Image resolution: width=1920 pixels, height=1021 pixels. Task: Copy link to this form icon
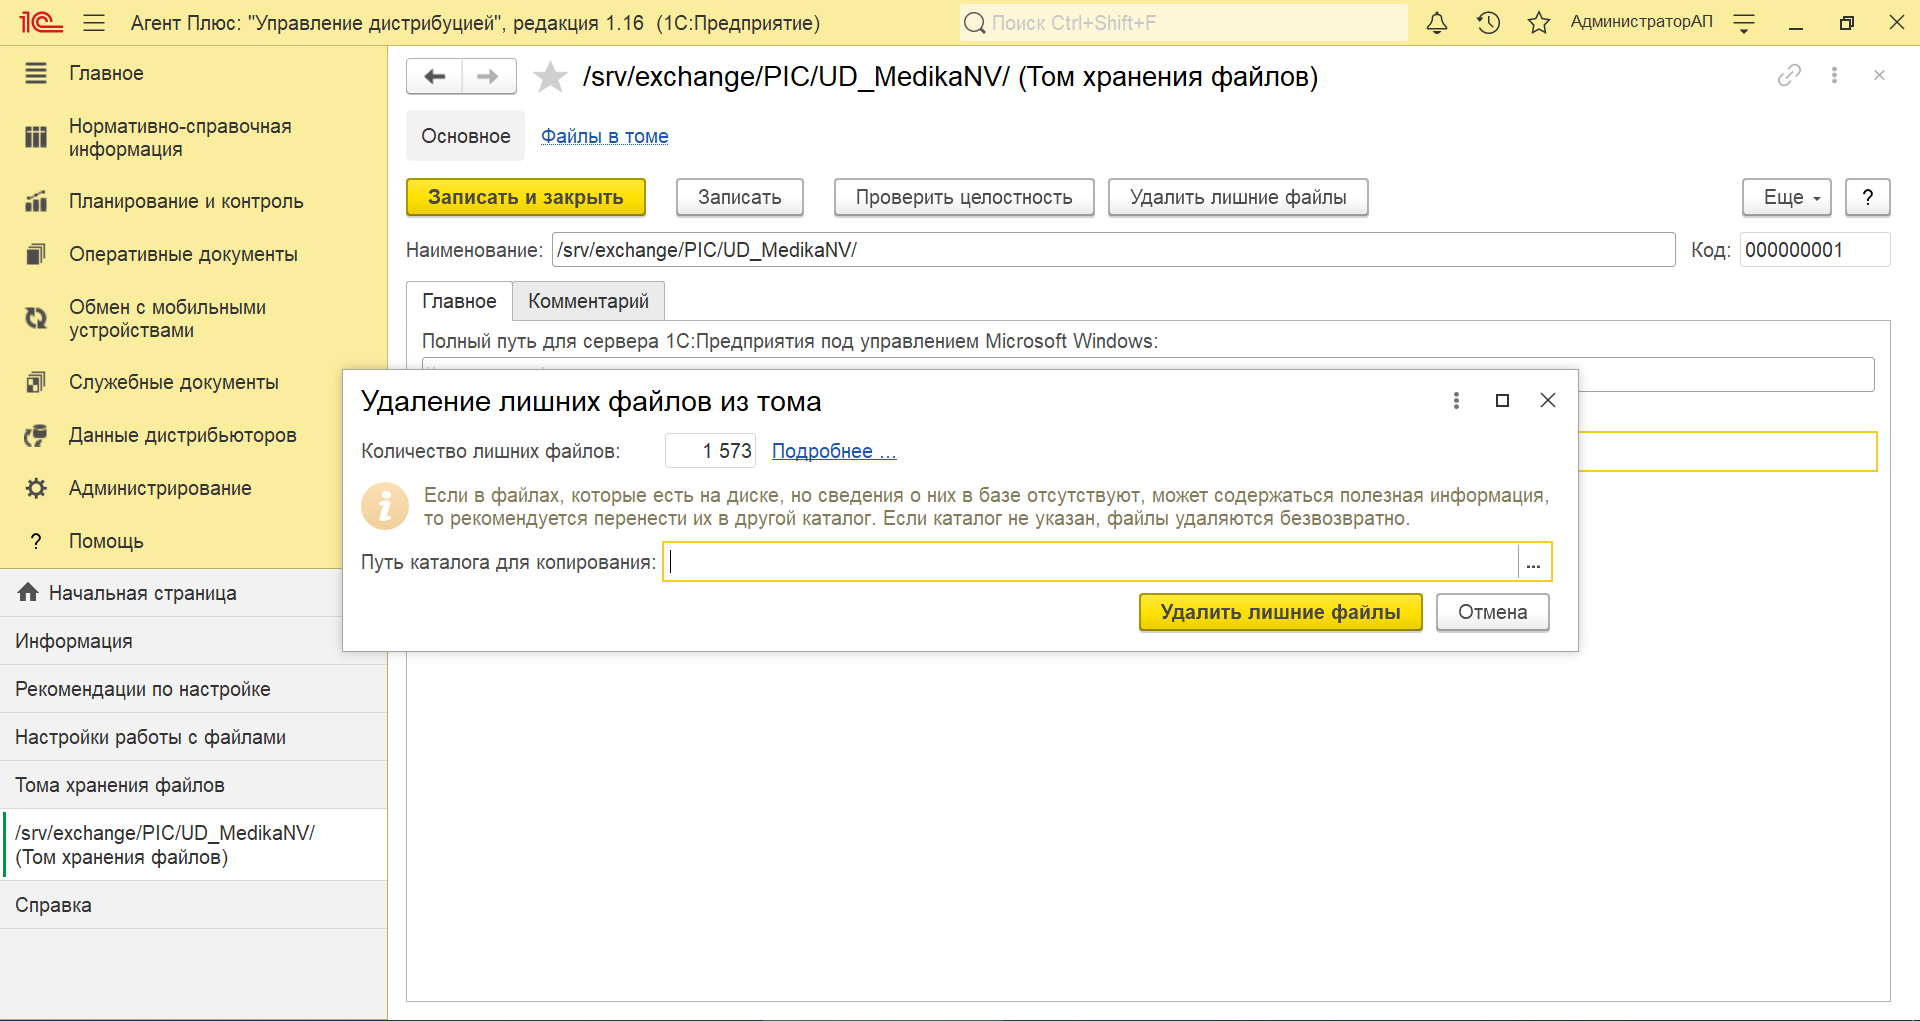[1789, 75]
